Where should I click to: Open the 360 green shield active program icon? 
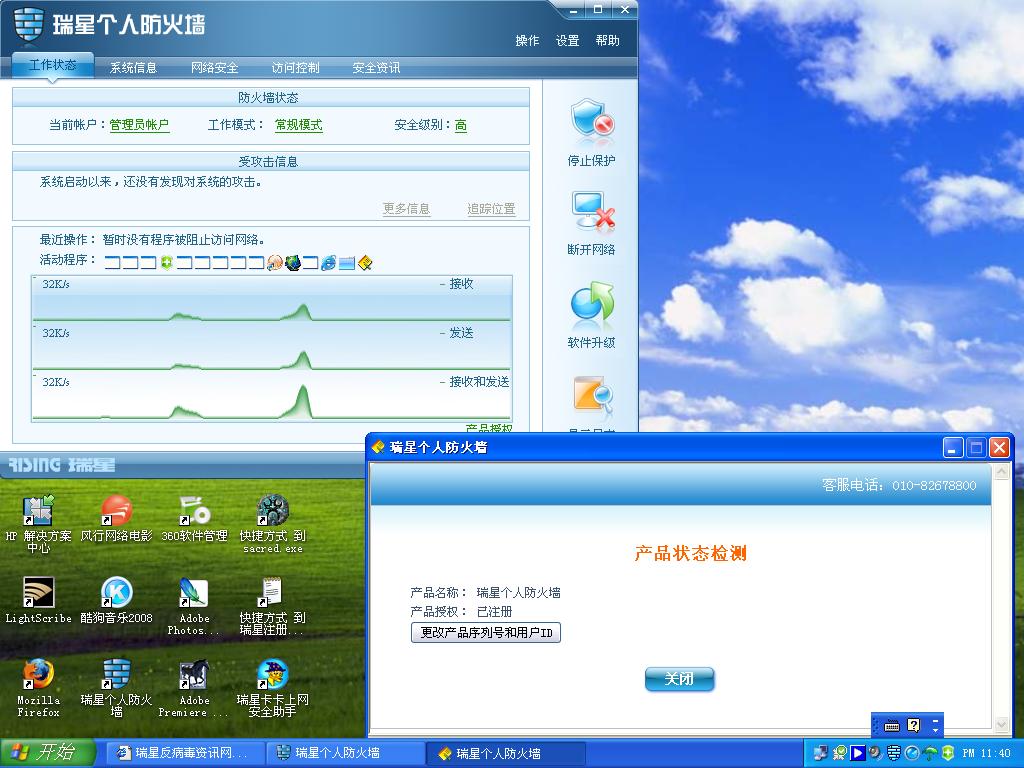click(167, 263)
